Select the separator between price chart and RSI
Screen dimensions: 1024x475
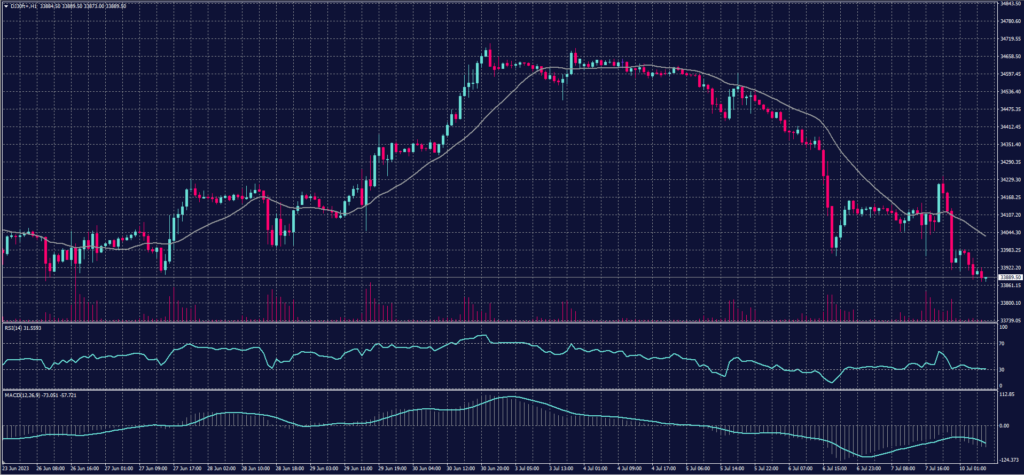point(500,323)
